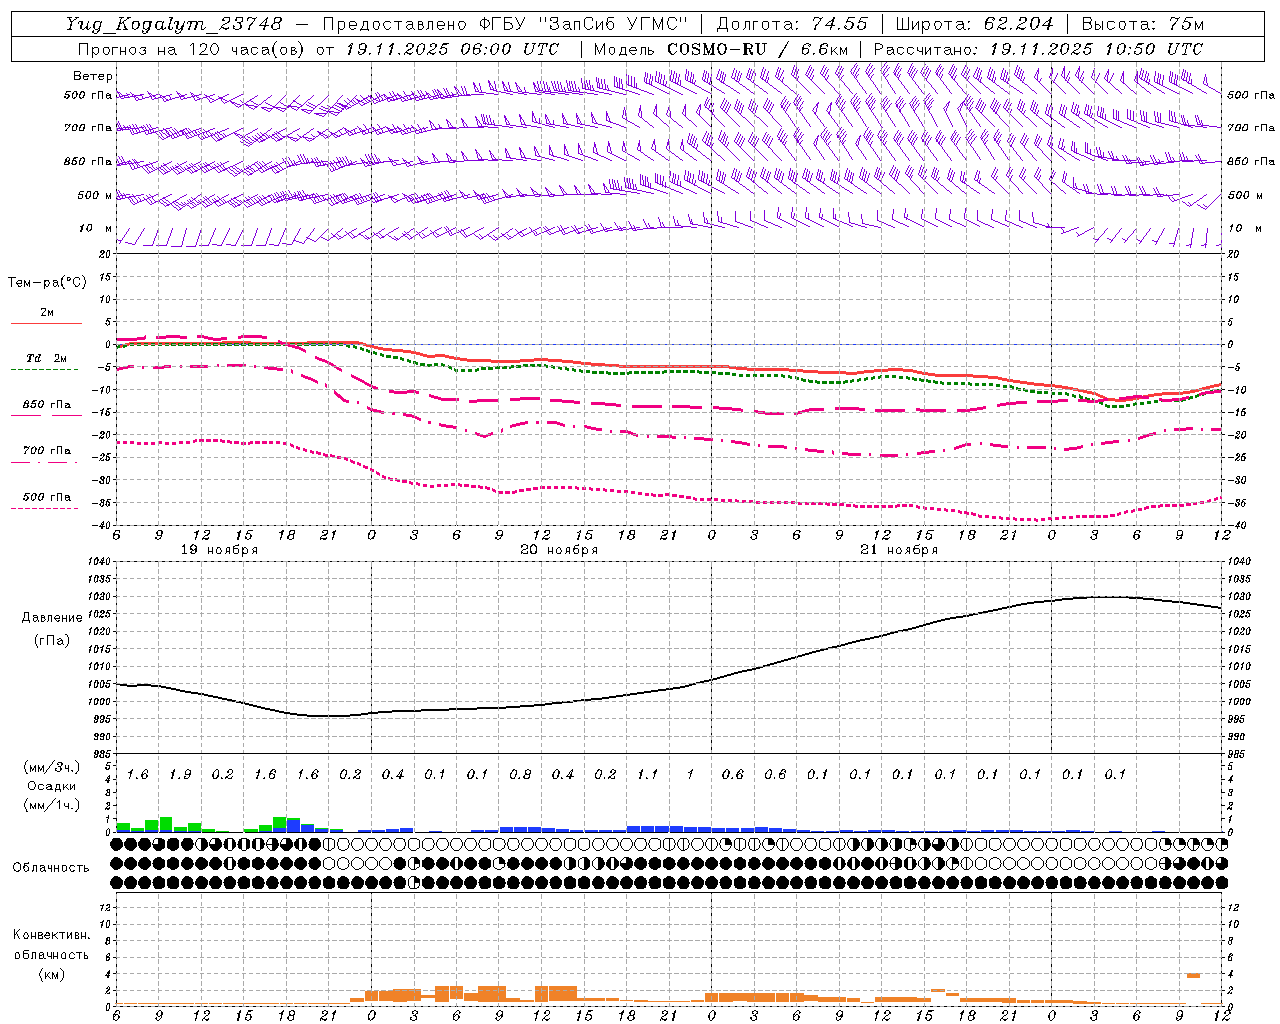Click the 1.9 three-hour precipitation value

[180, 775]
